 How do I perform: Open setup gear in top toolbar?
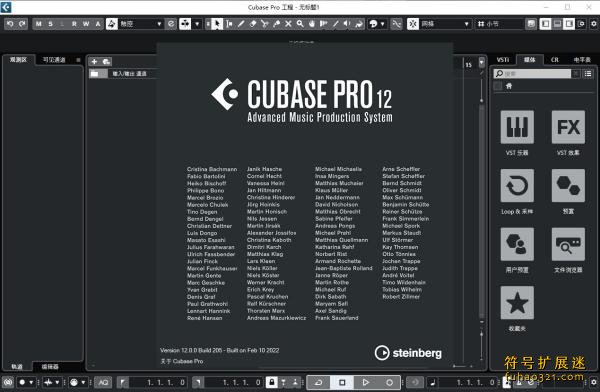pyautogui.click(x=593, y=24)
